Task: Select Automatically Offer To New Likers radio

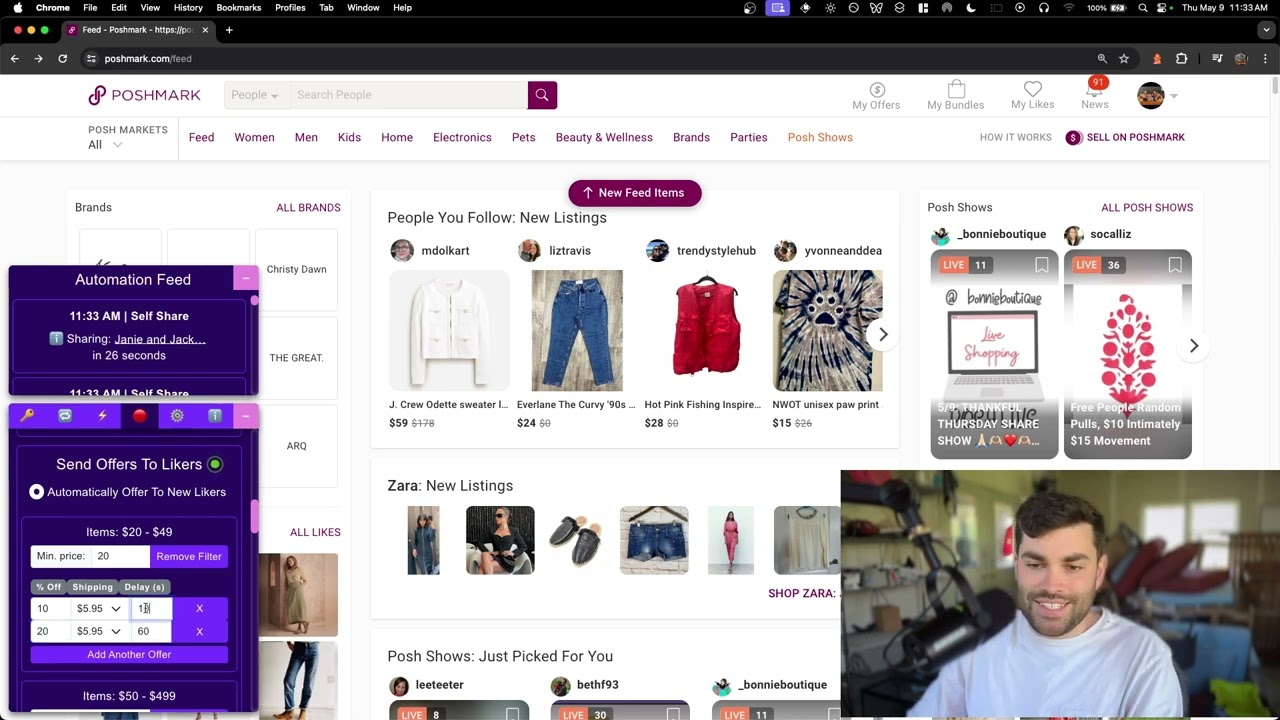Action: tap(37, 492)
